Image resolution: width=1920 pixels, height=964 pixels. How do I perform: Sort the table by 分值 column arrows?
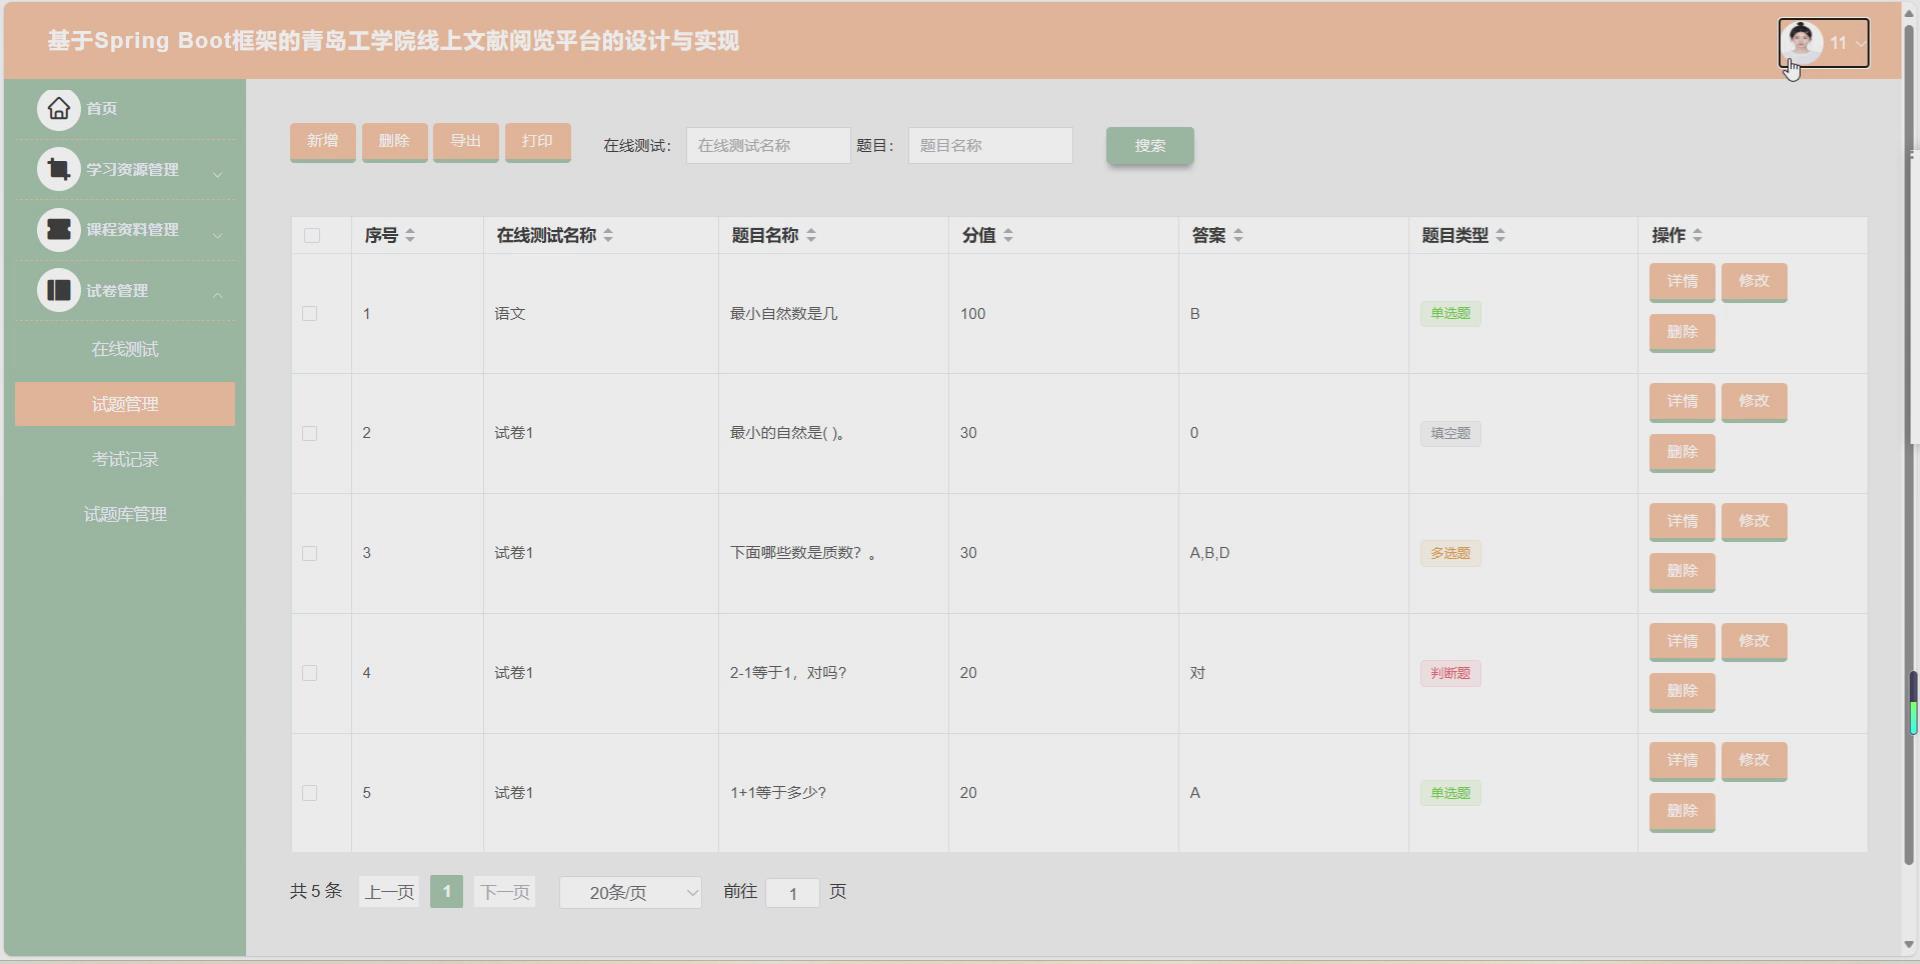[x=1010, y=235]
